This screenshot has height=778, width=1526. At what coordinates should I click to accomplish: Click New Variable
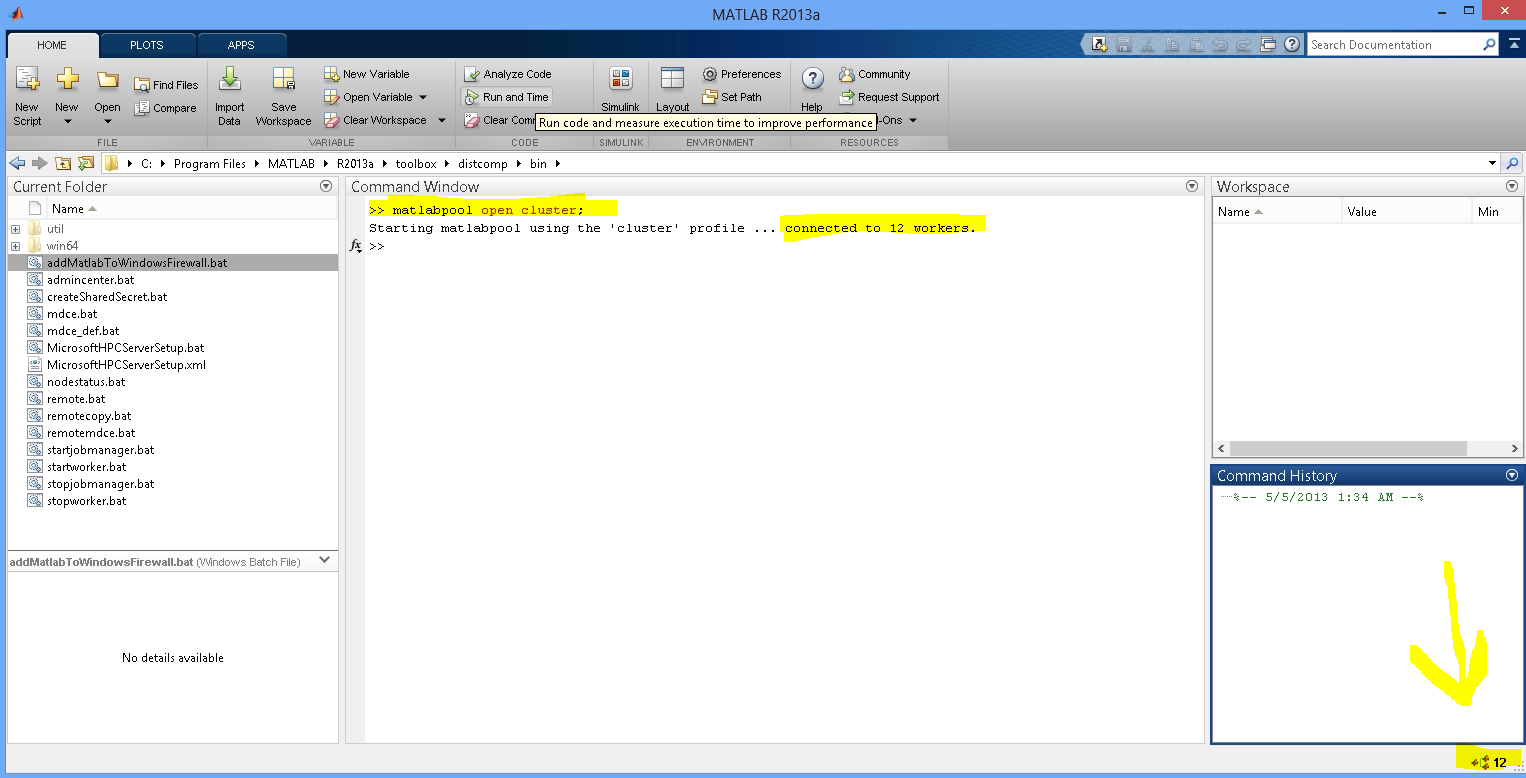[x=367, y=74]
